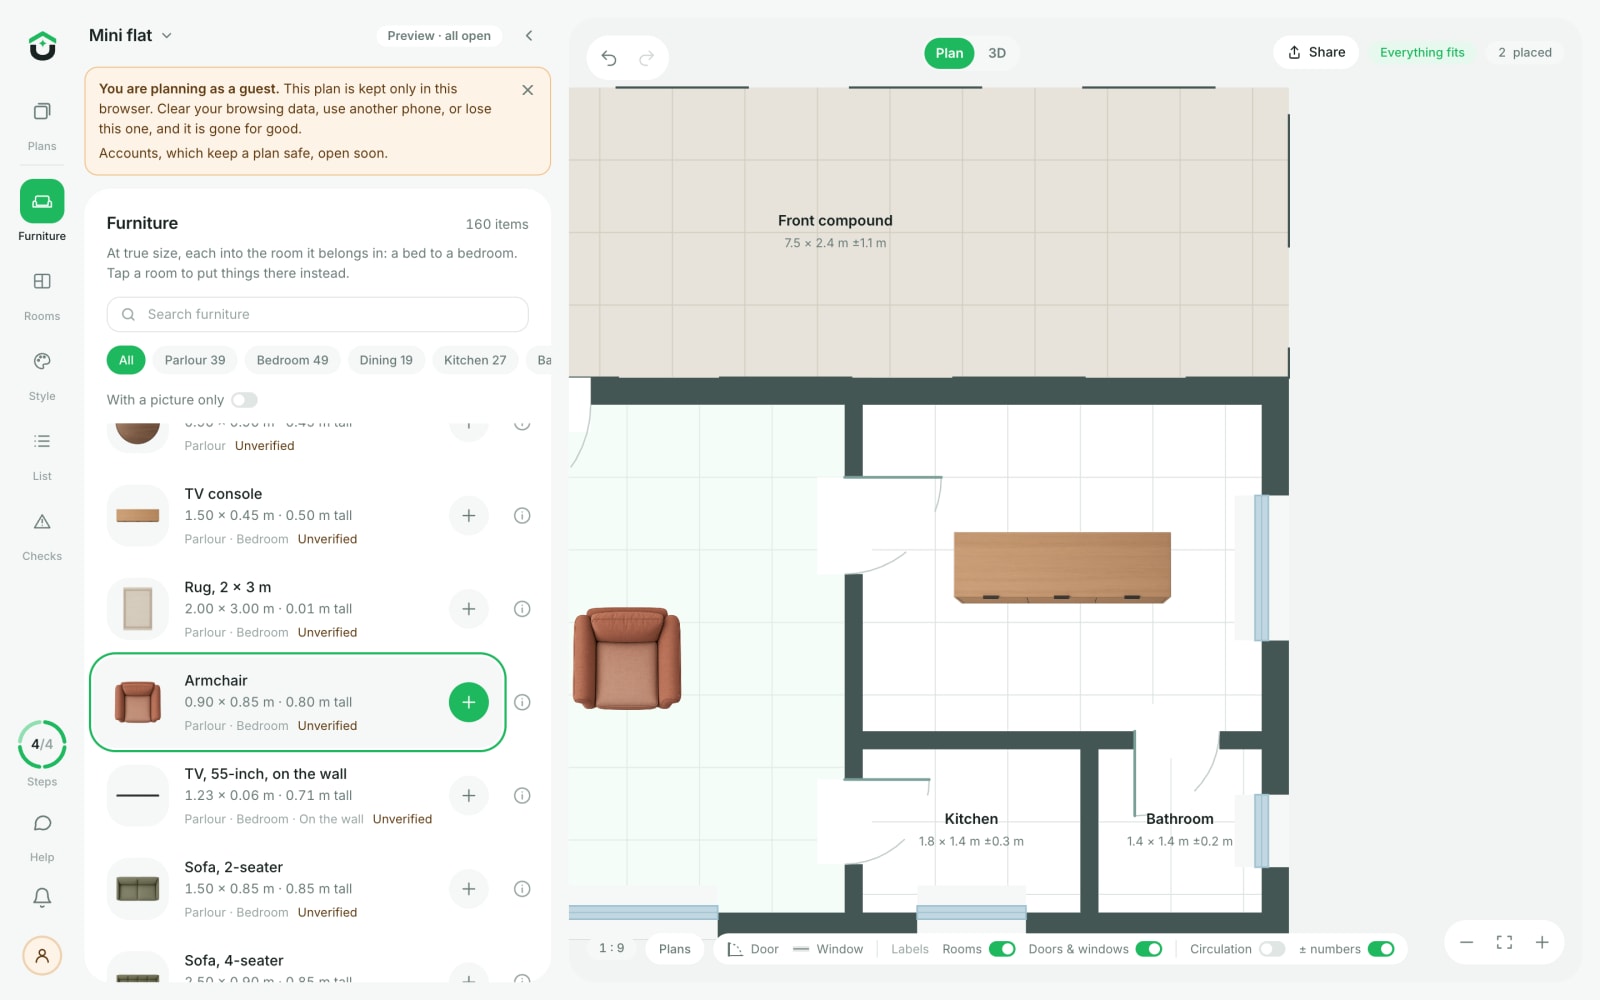1600x1000 pixels.
Task: Click the Share button
Action: point(1316,52)
